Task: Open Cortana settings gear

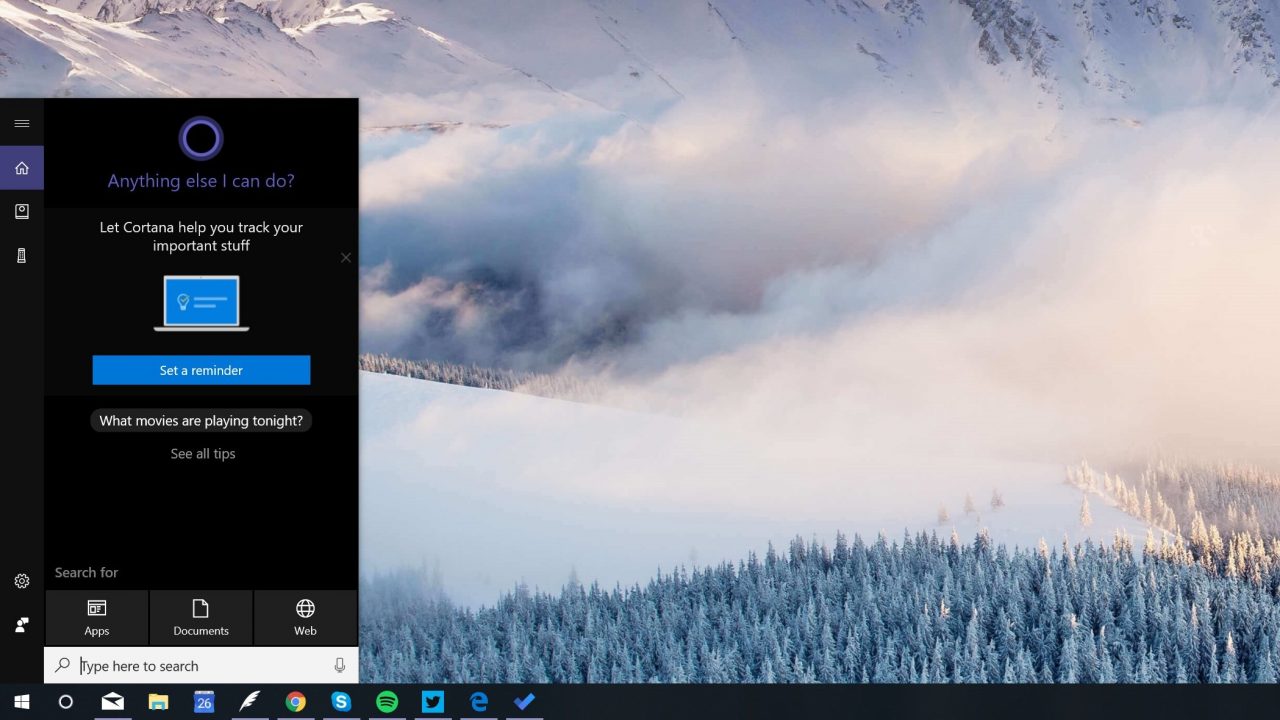Action: [x=22, y=581]
